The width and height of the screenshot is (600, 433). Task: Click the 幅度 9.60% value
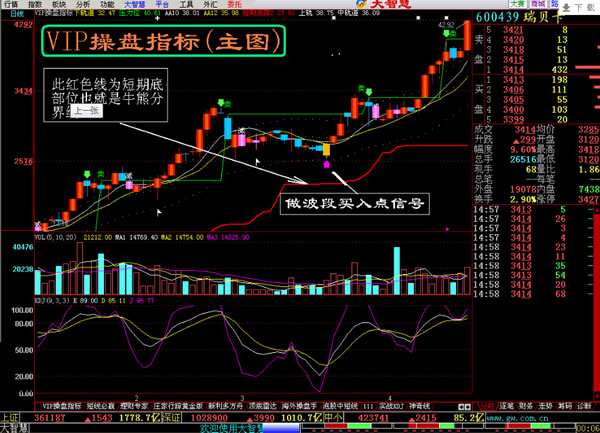pyautogui.click(x=523, y=150)
